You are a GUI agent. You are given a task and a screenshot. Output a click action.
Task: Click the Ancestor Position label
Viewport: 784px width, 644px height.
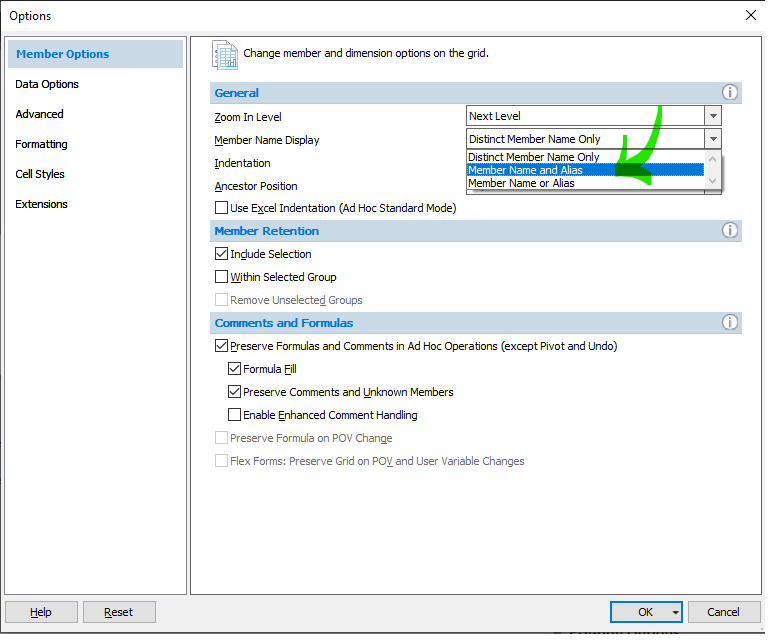(x=256, y=186)
